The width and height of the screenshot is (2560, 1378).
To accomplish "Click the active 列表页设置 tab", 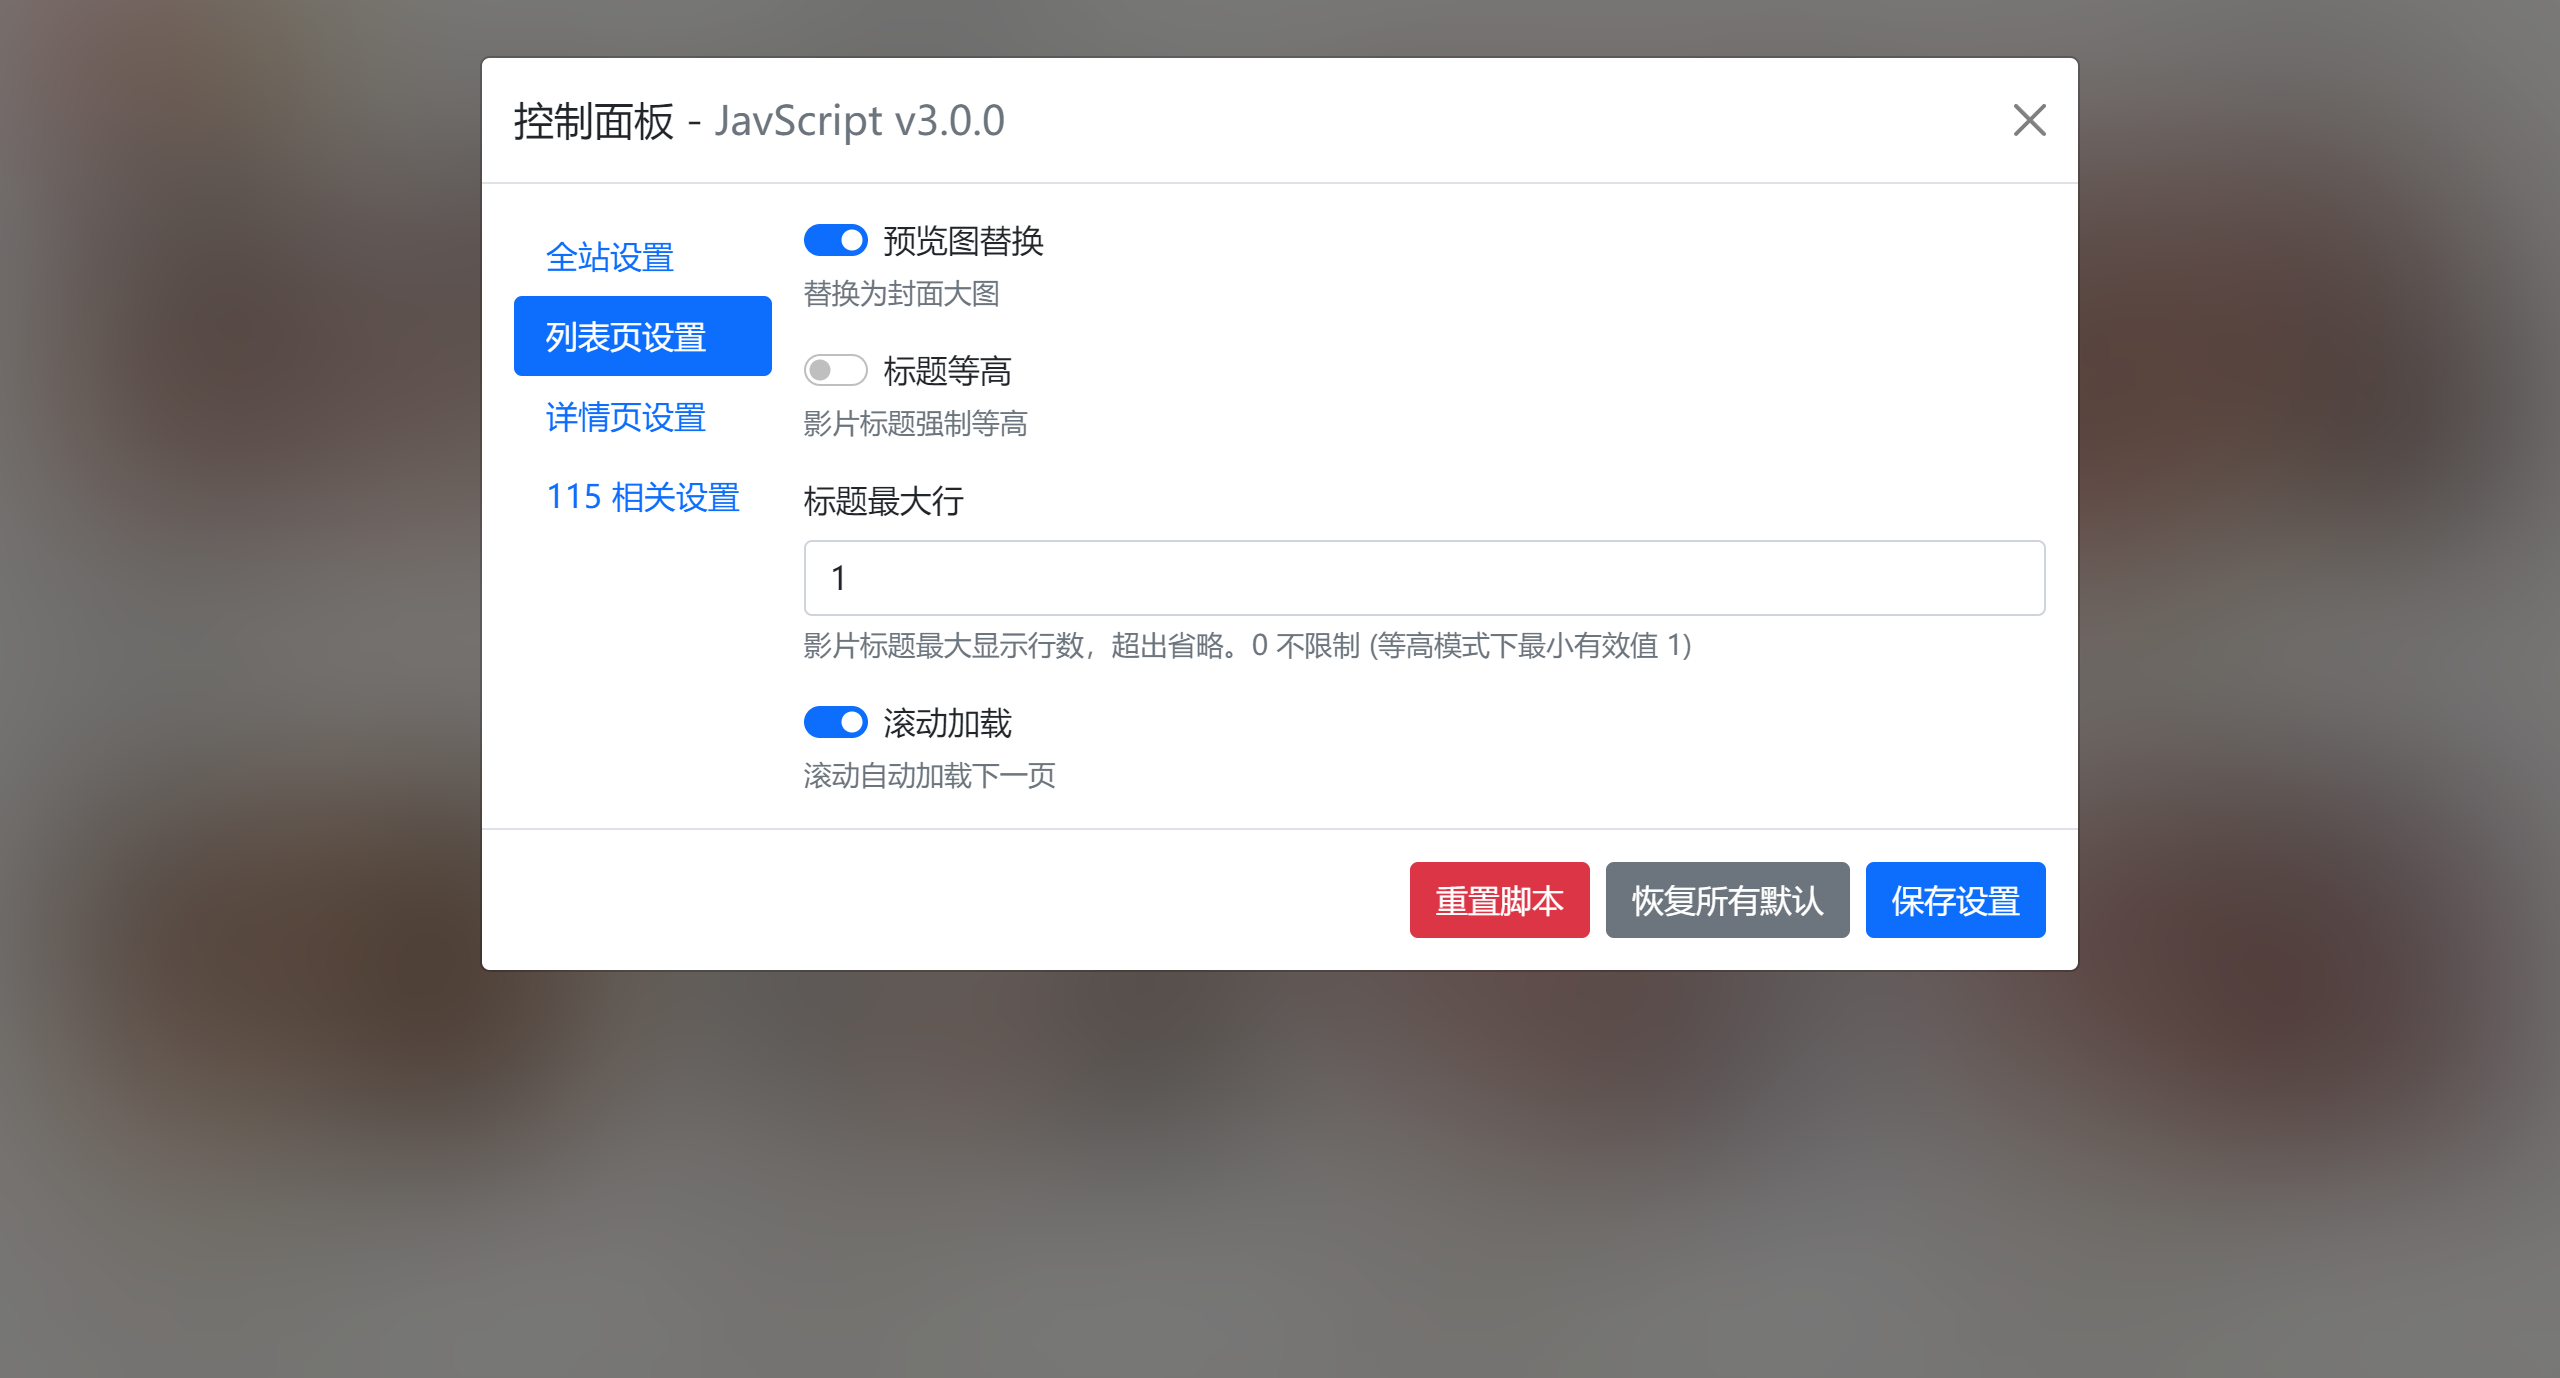I will (x=643, y=336).
